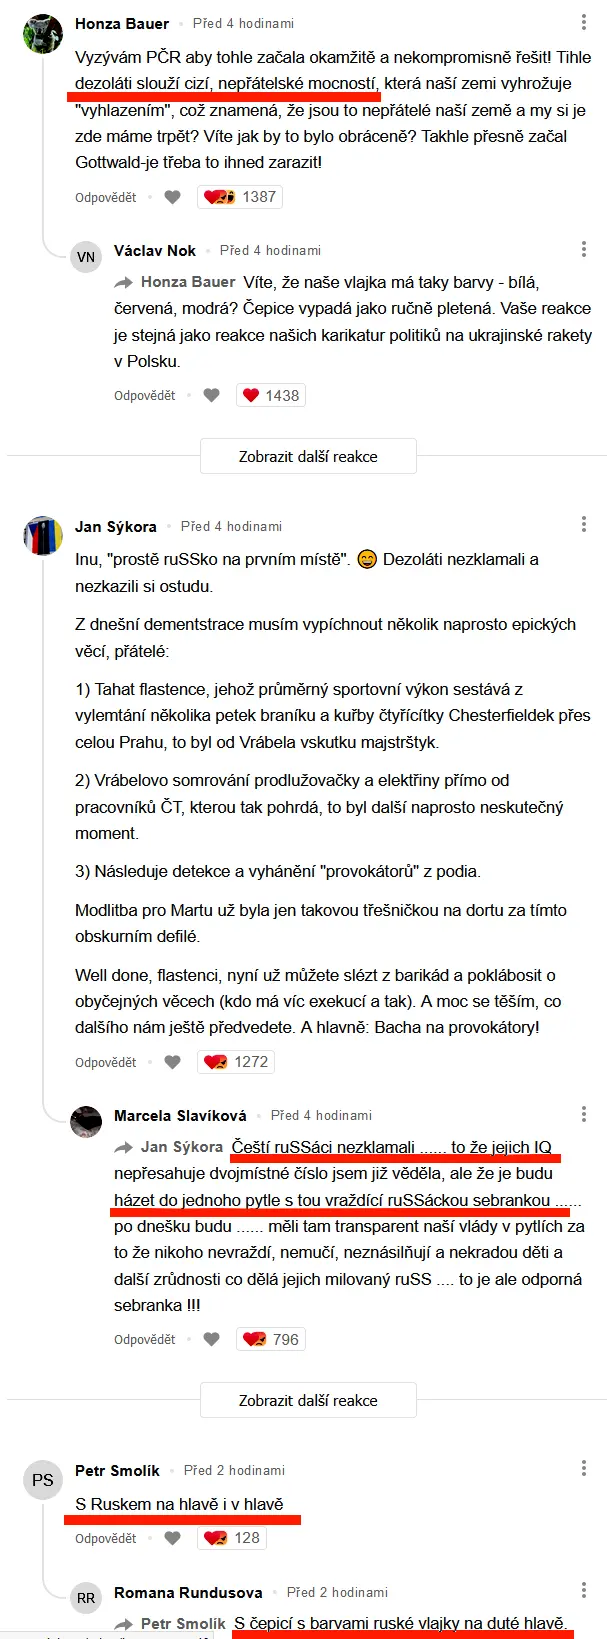Click the reaction badge showing 796
The width and height of the screenshot is (607, 1639).
(270, 1338)
